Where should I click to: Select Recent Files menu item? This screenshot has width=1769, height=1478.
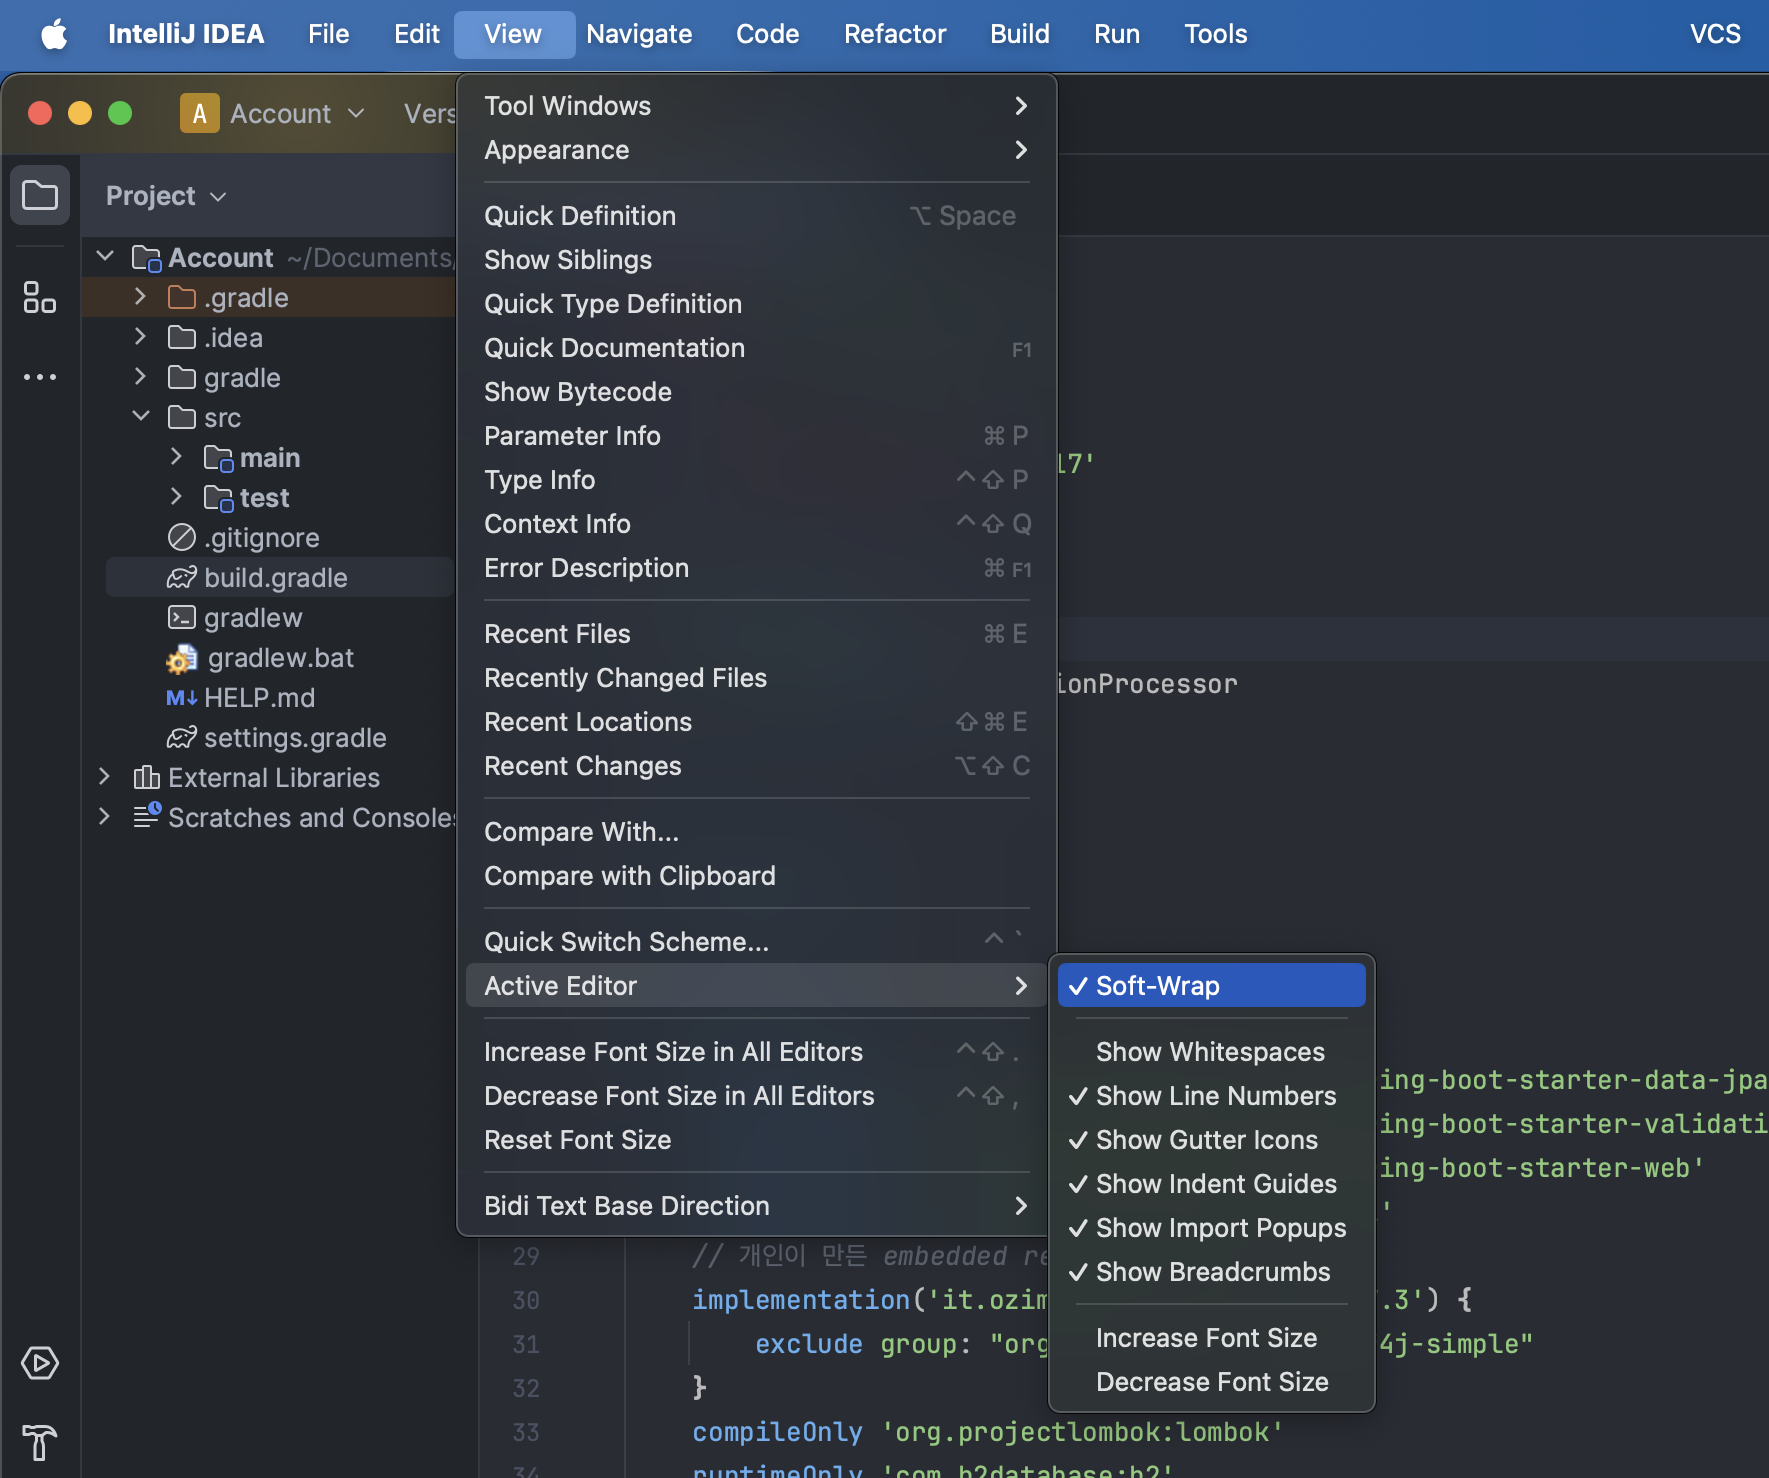(756, 633)
